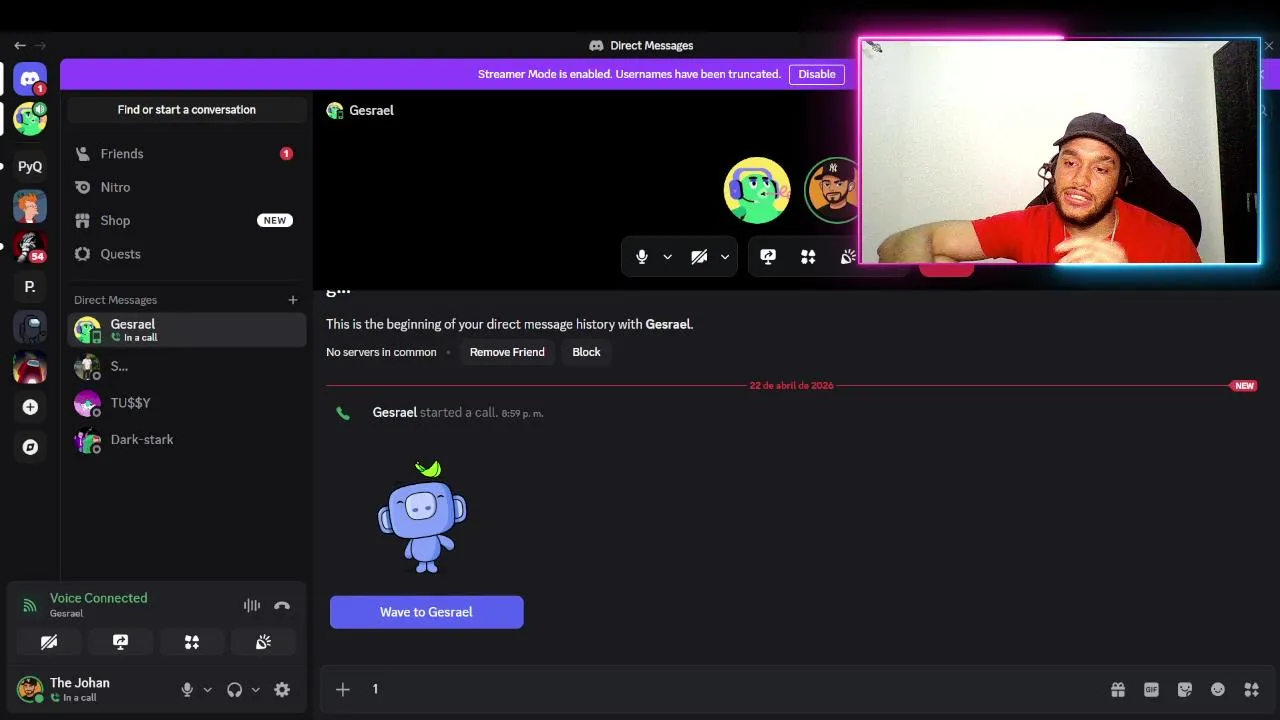Share your screen in Voice Connected panel
Screen dimensions: 1280x720
click(x=120, y=642)
